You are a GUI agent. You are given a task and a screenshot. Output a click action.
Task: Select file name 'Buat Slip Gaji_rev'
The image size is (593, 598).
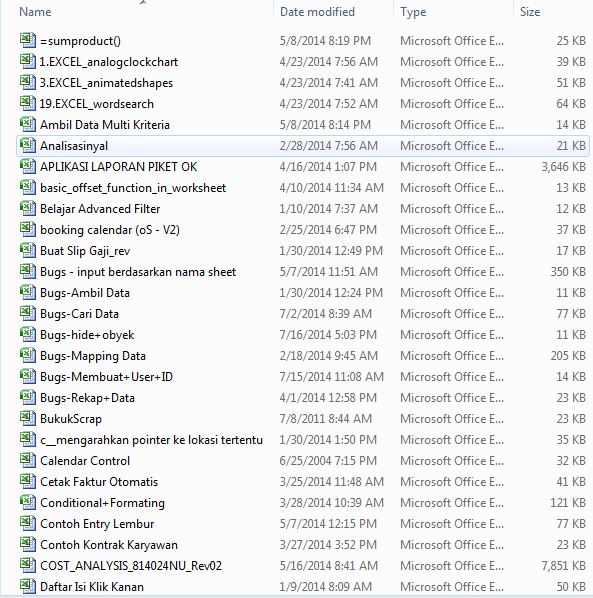[x=85, y=251]
